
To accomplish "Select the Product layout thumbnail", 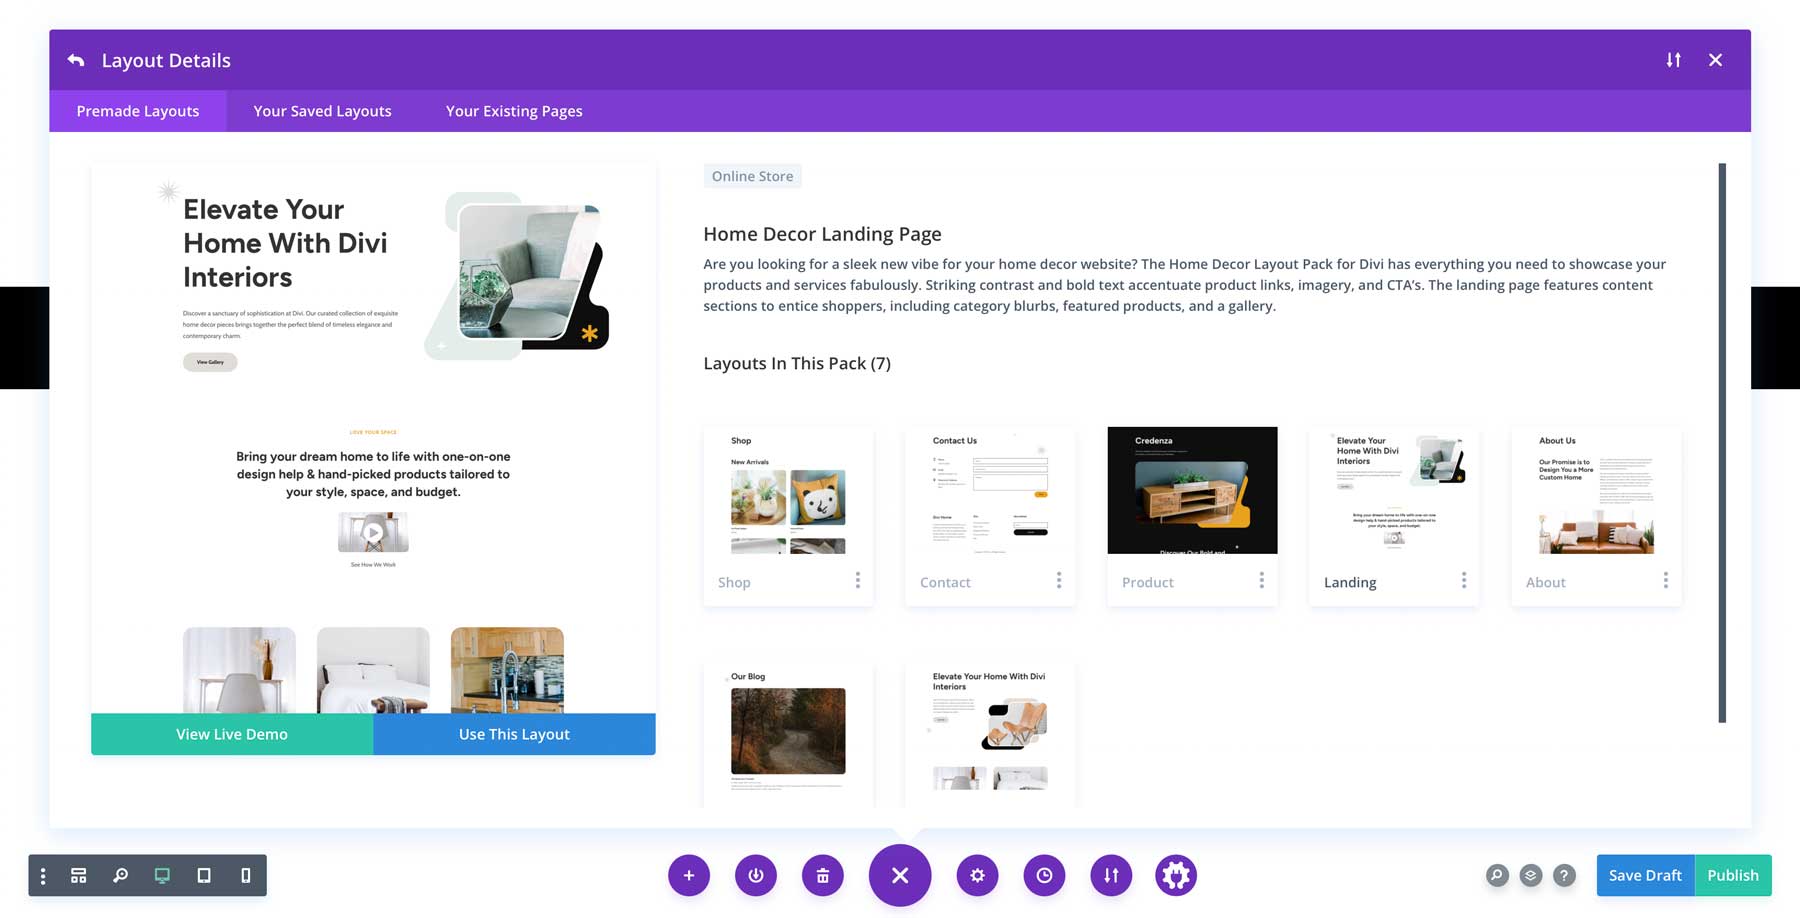I will 1192,489.
